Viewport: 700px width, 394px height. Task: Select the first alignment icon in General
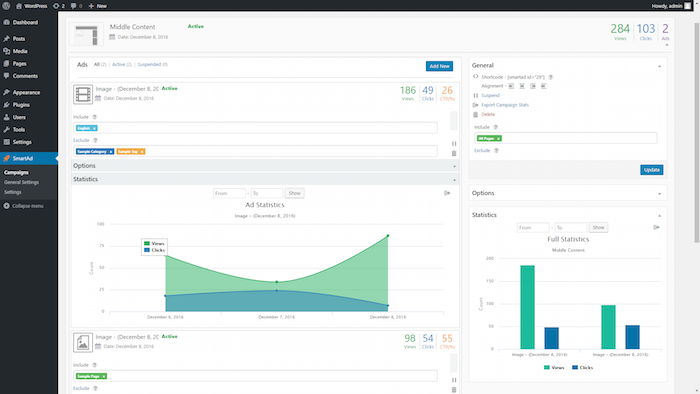(x=511, y=86)
